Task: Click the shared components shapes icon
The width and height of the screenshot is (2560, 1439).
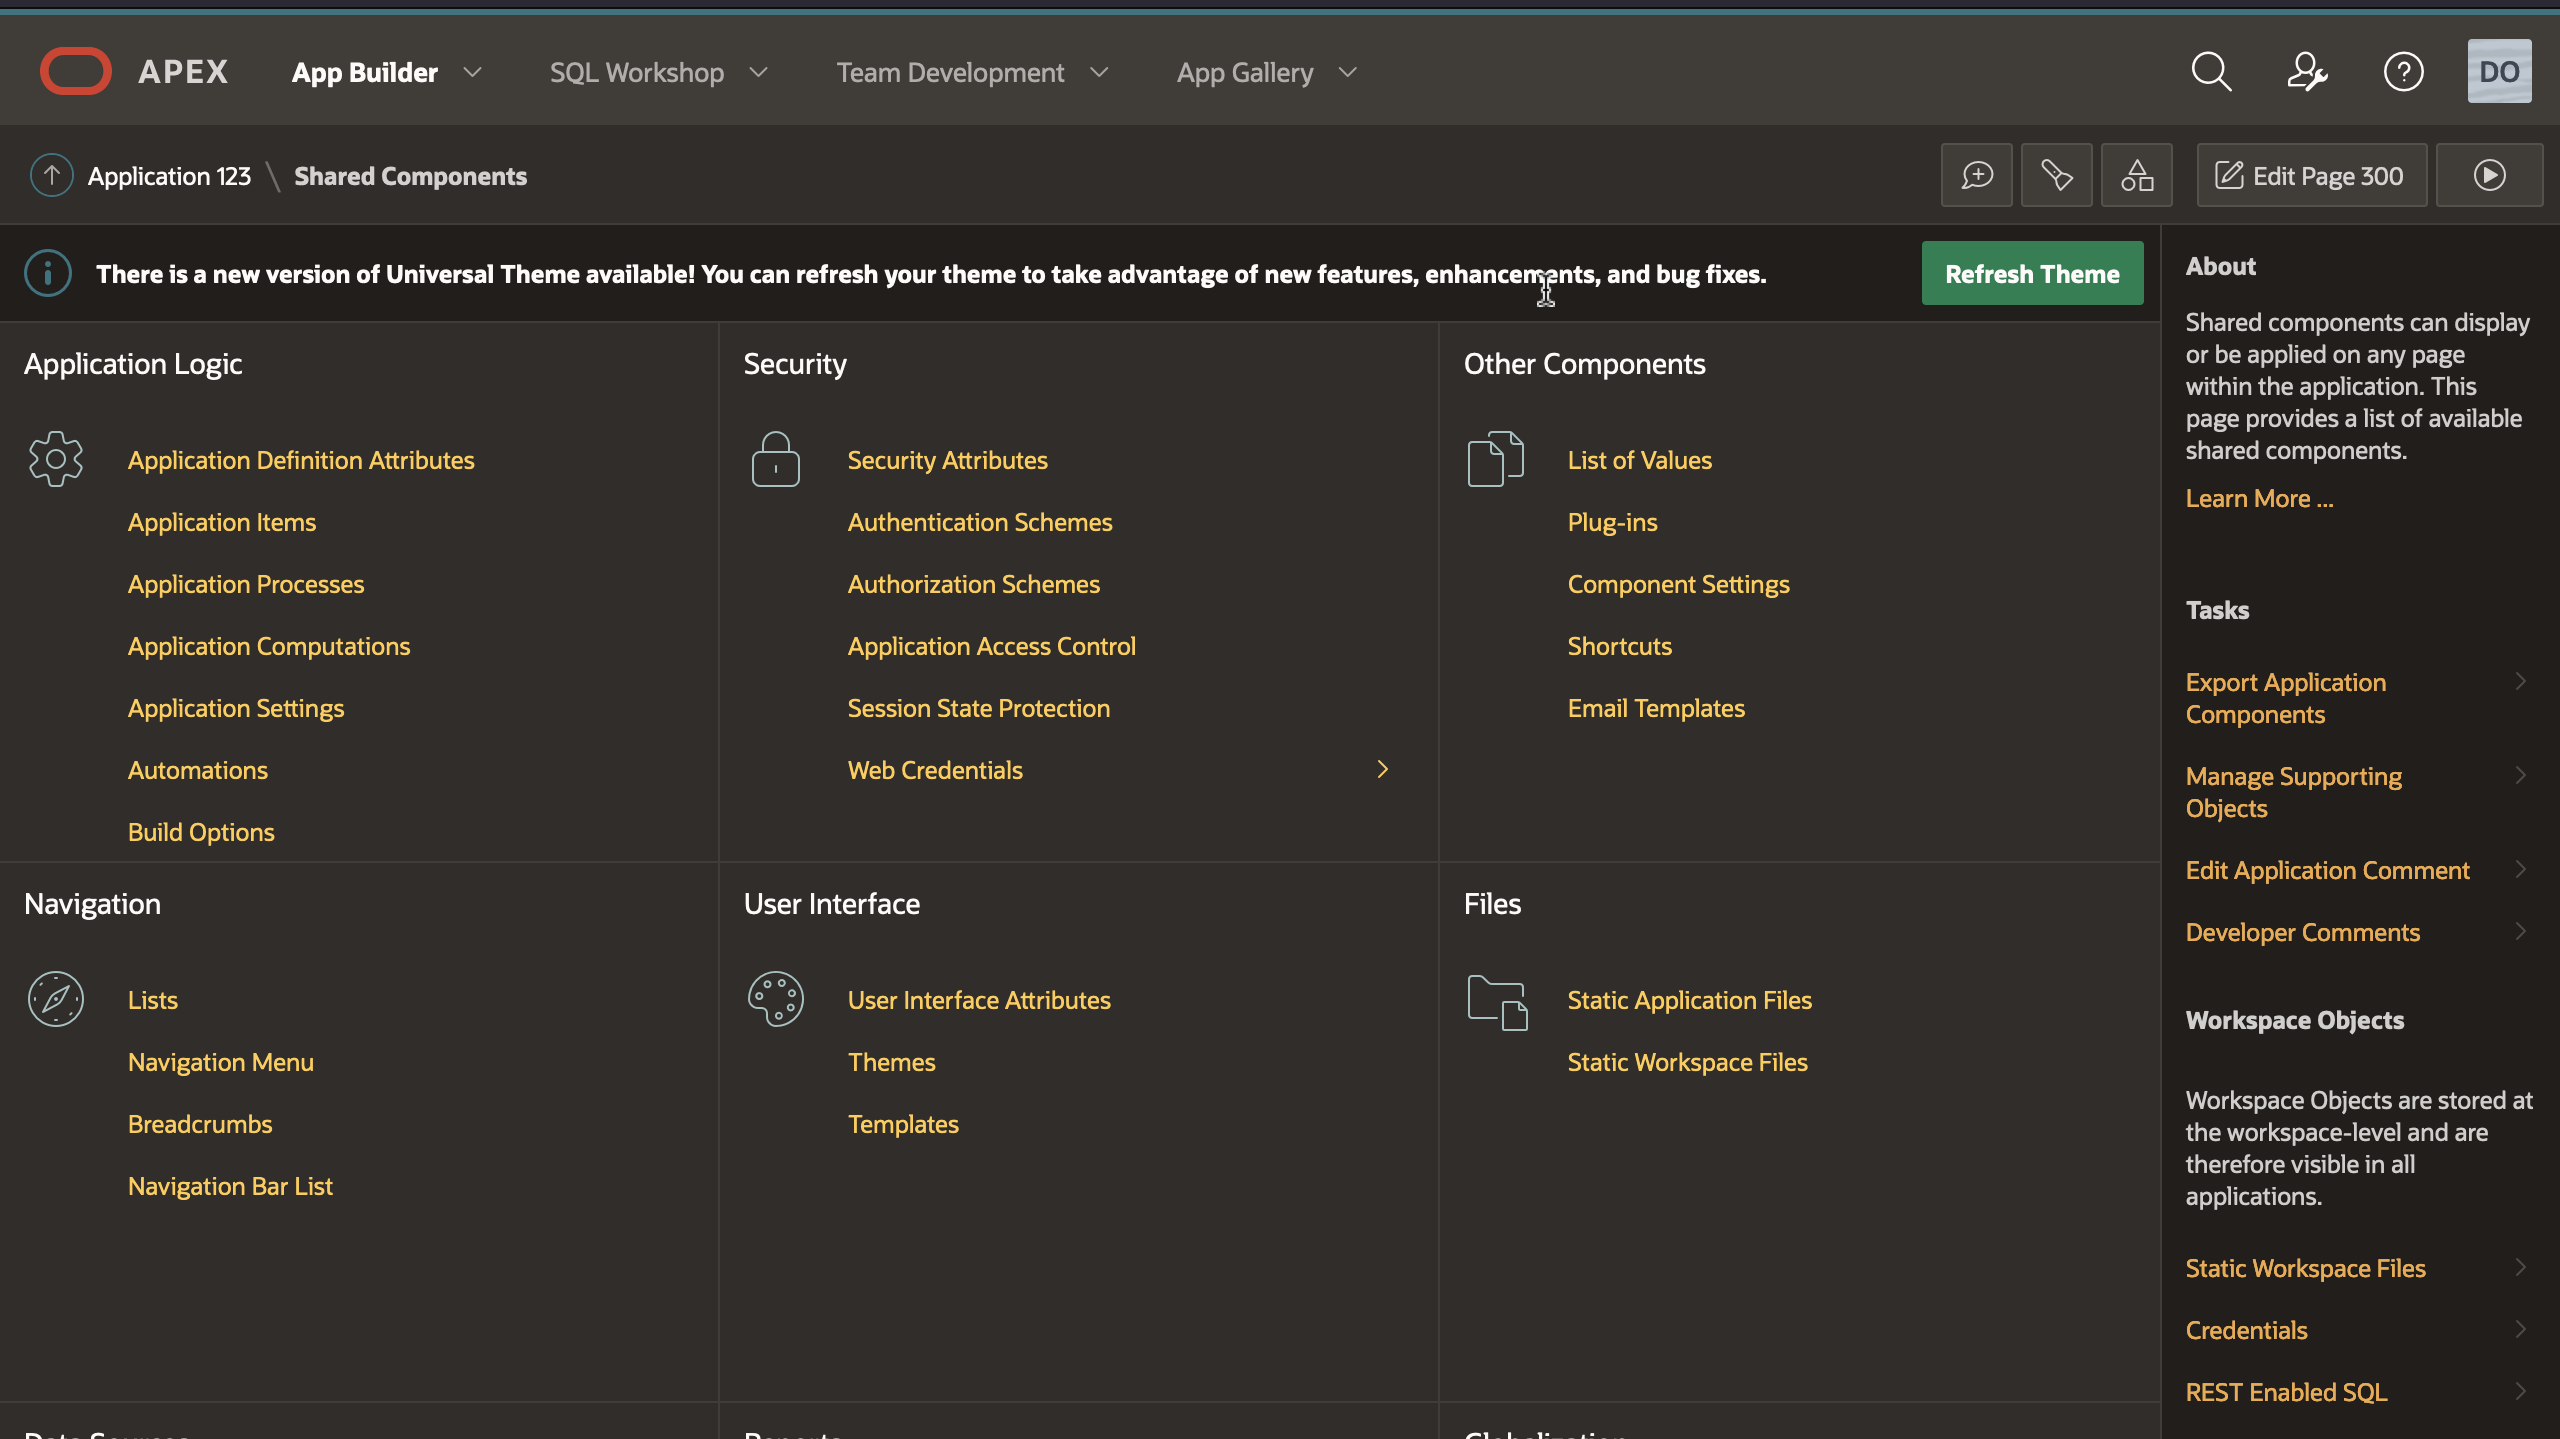Action: pyautogui.click(x=2136, y=176)
